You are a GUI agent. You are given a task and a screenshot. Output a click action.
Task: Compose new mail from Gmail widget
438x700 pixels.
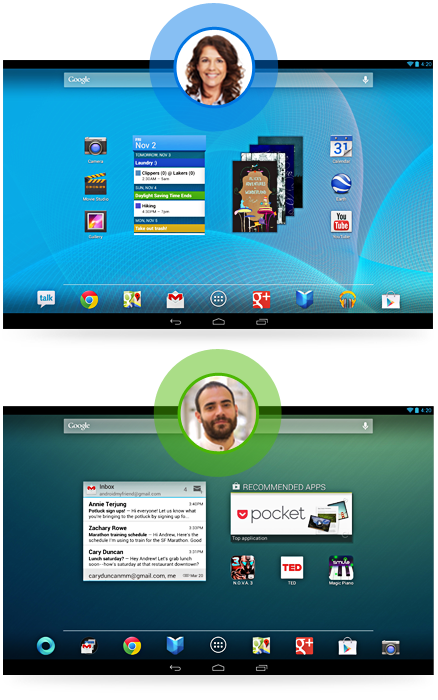(197, 489)
